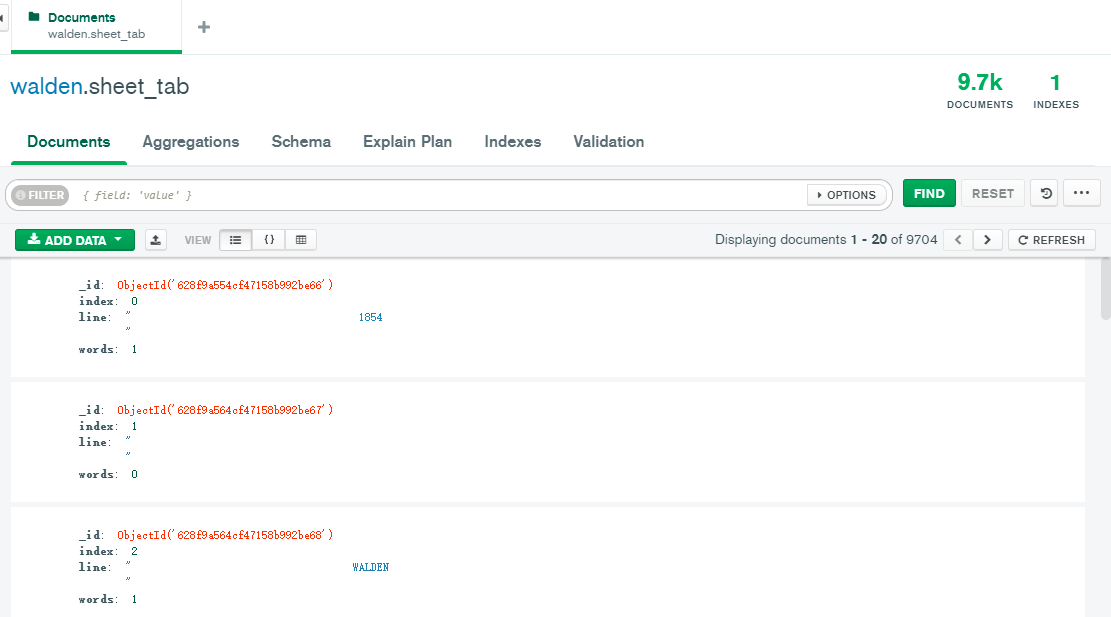
Task: Click the REFRESH button
Action: (1051, 240)
